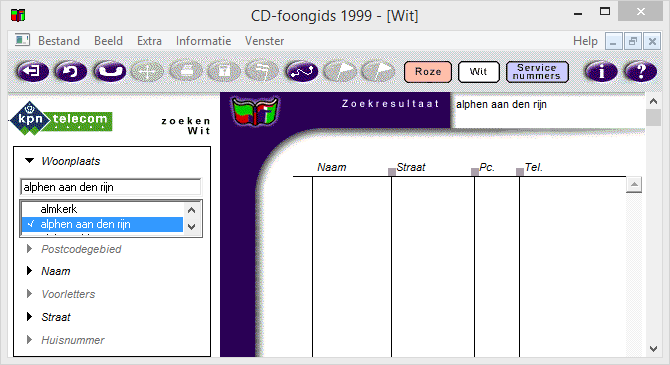This screenshot has height=365, width=670.
Task: Click the telephone handset toolbar icon
Action: (110, 71)
